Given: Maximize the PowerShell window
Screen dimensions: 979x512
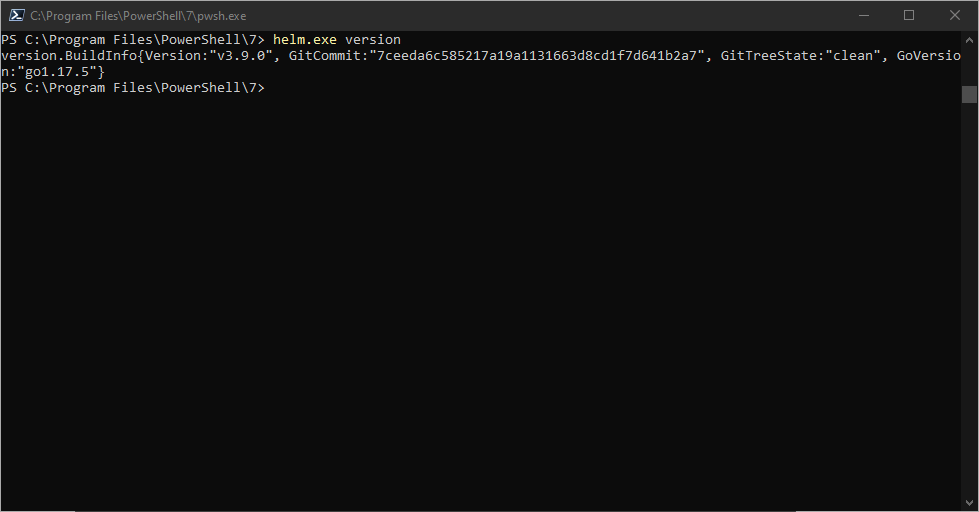Looking at the screenshot, I should [909, 16].
